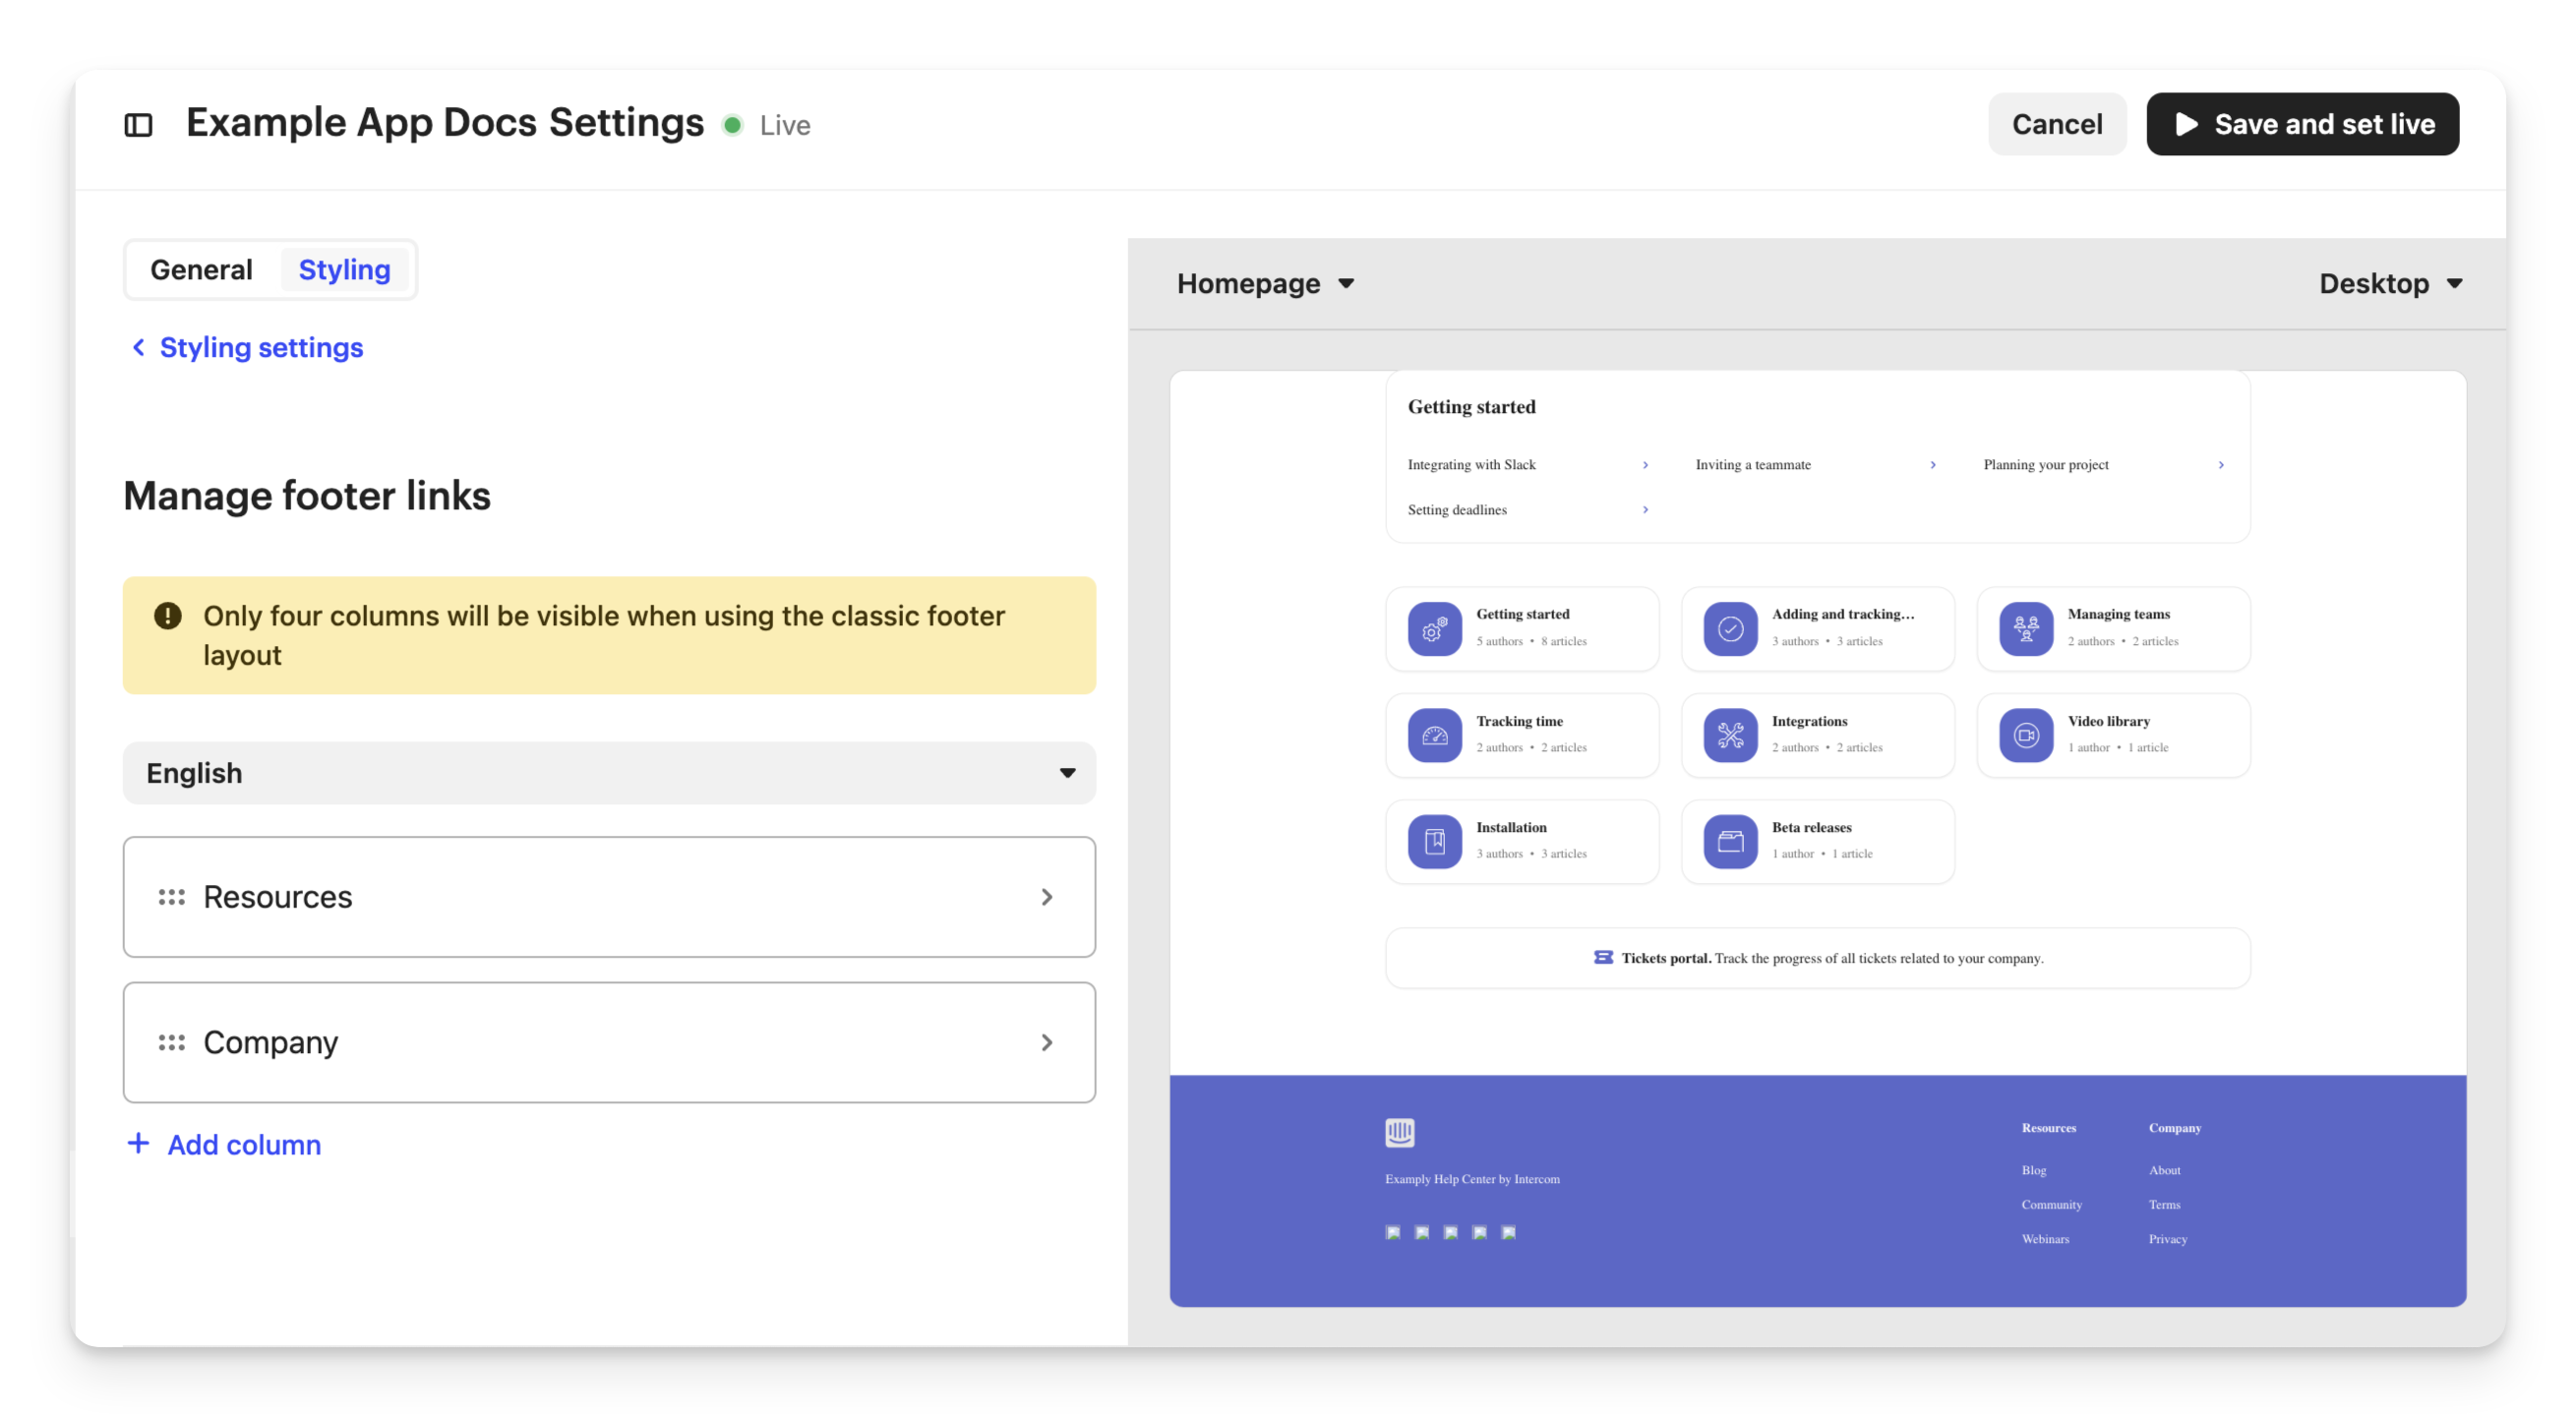The width and height of the screenshot is (2576, 1417).
Task: Expand the Company footer column
Action: click(609, 1042)
